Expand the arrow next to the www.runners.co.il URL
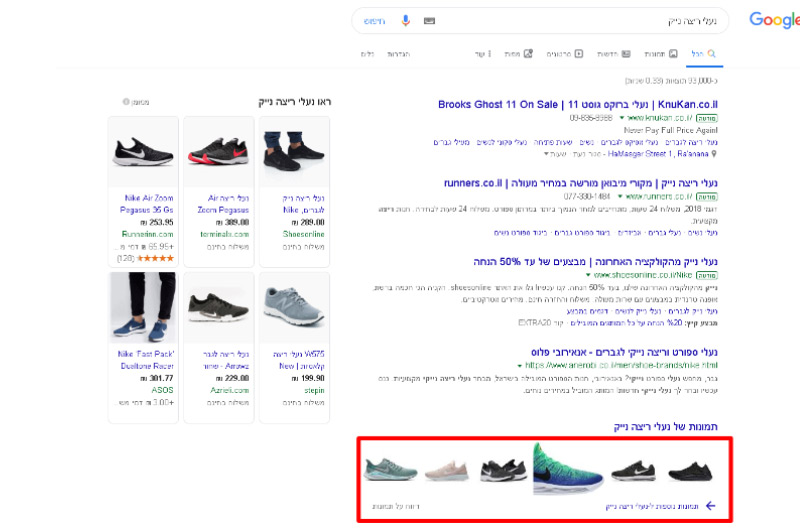Screen dimensions: 800x528 (620, 196)
